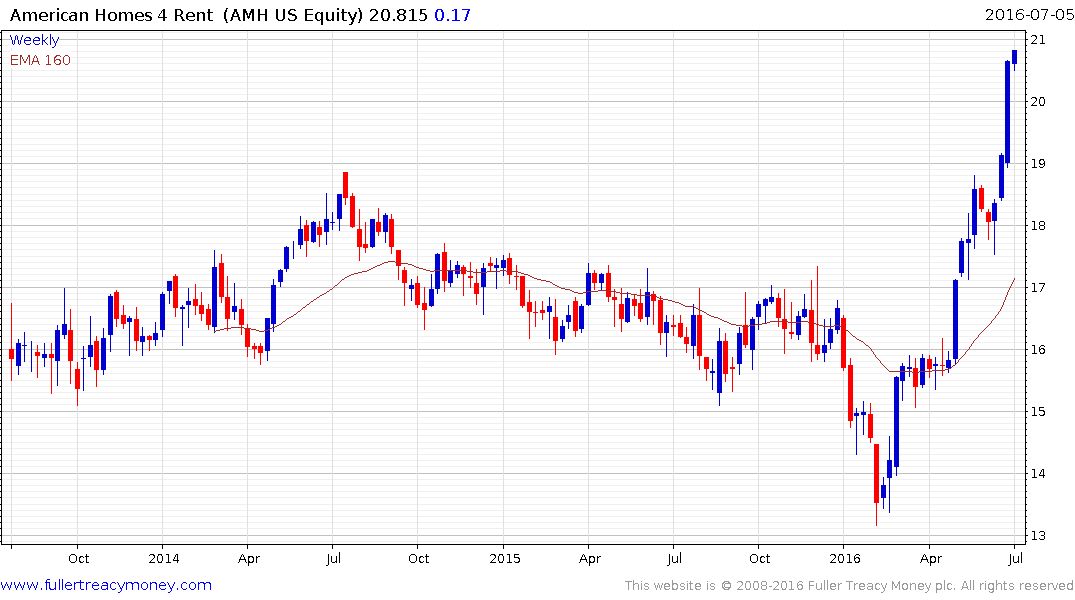Viewport: 1075px width, 600px height.
Task: Click the 'EMA 160' indicator label
Action: click(40, 60)
